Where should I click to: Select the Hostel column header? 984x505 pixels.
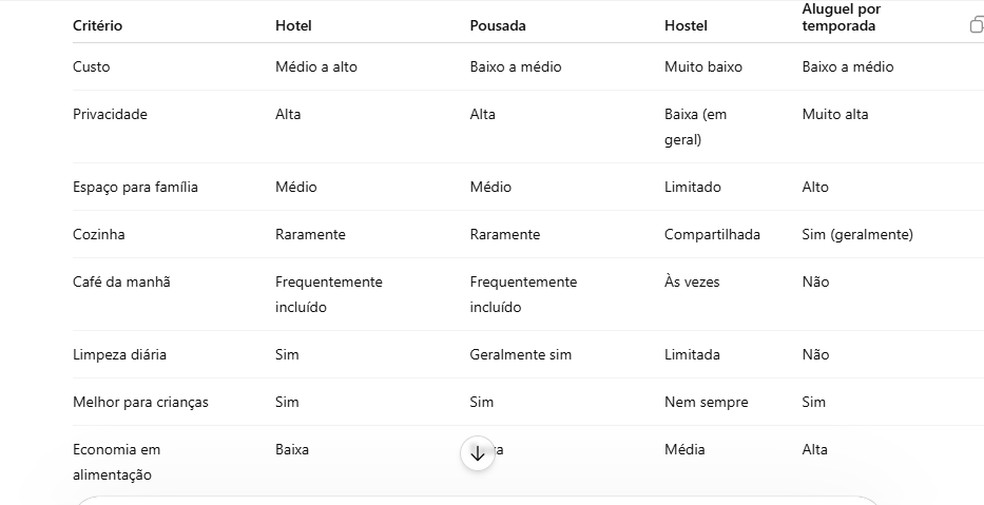pyautogui.click(x=685, y=26)
